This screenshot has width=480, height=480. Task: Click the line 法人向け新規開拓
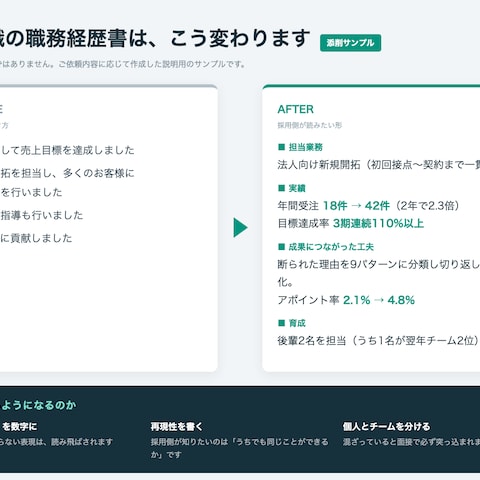(379, 165)
